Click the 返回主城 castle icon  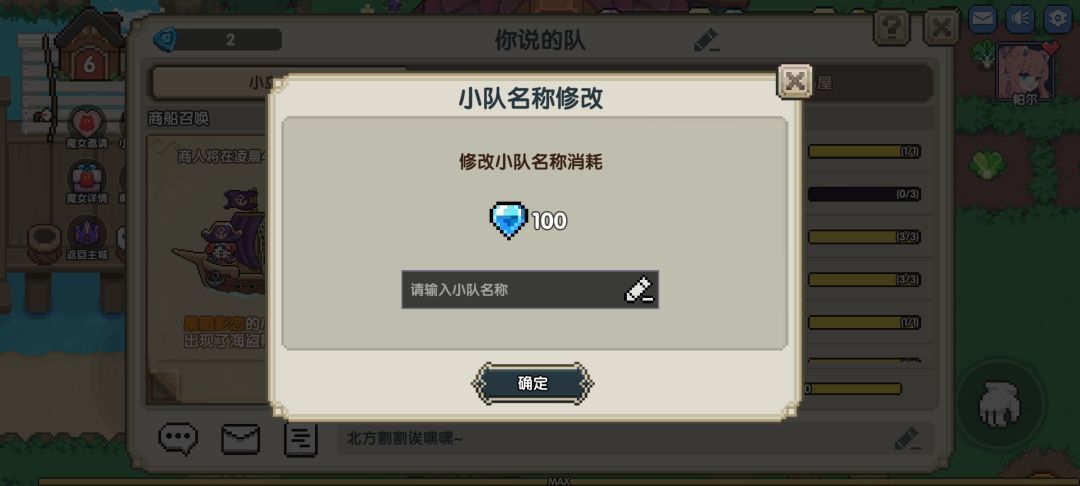pos(87,238)
